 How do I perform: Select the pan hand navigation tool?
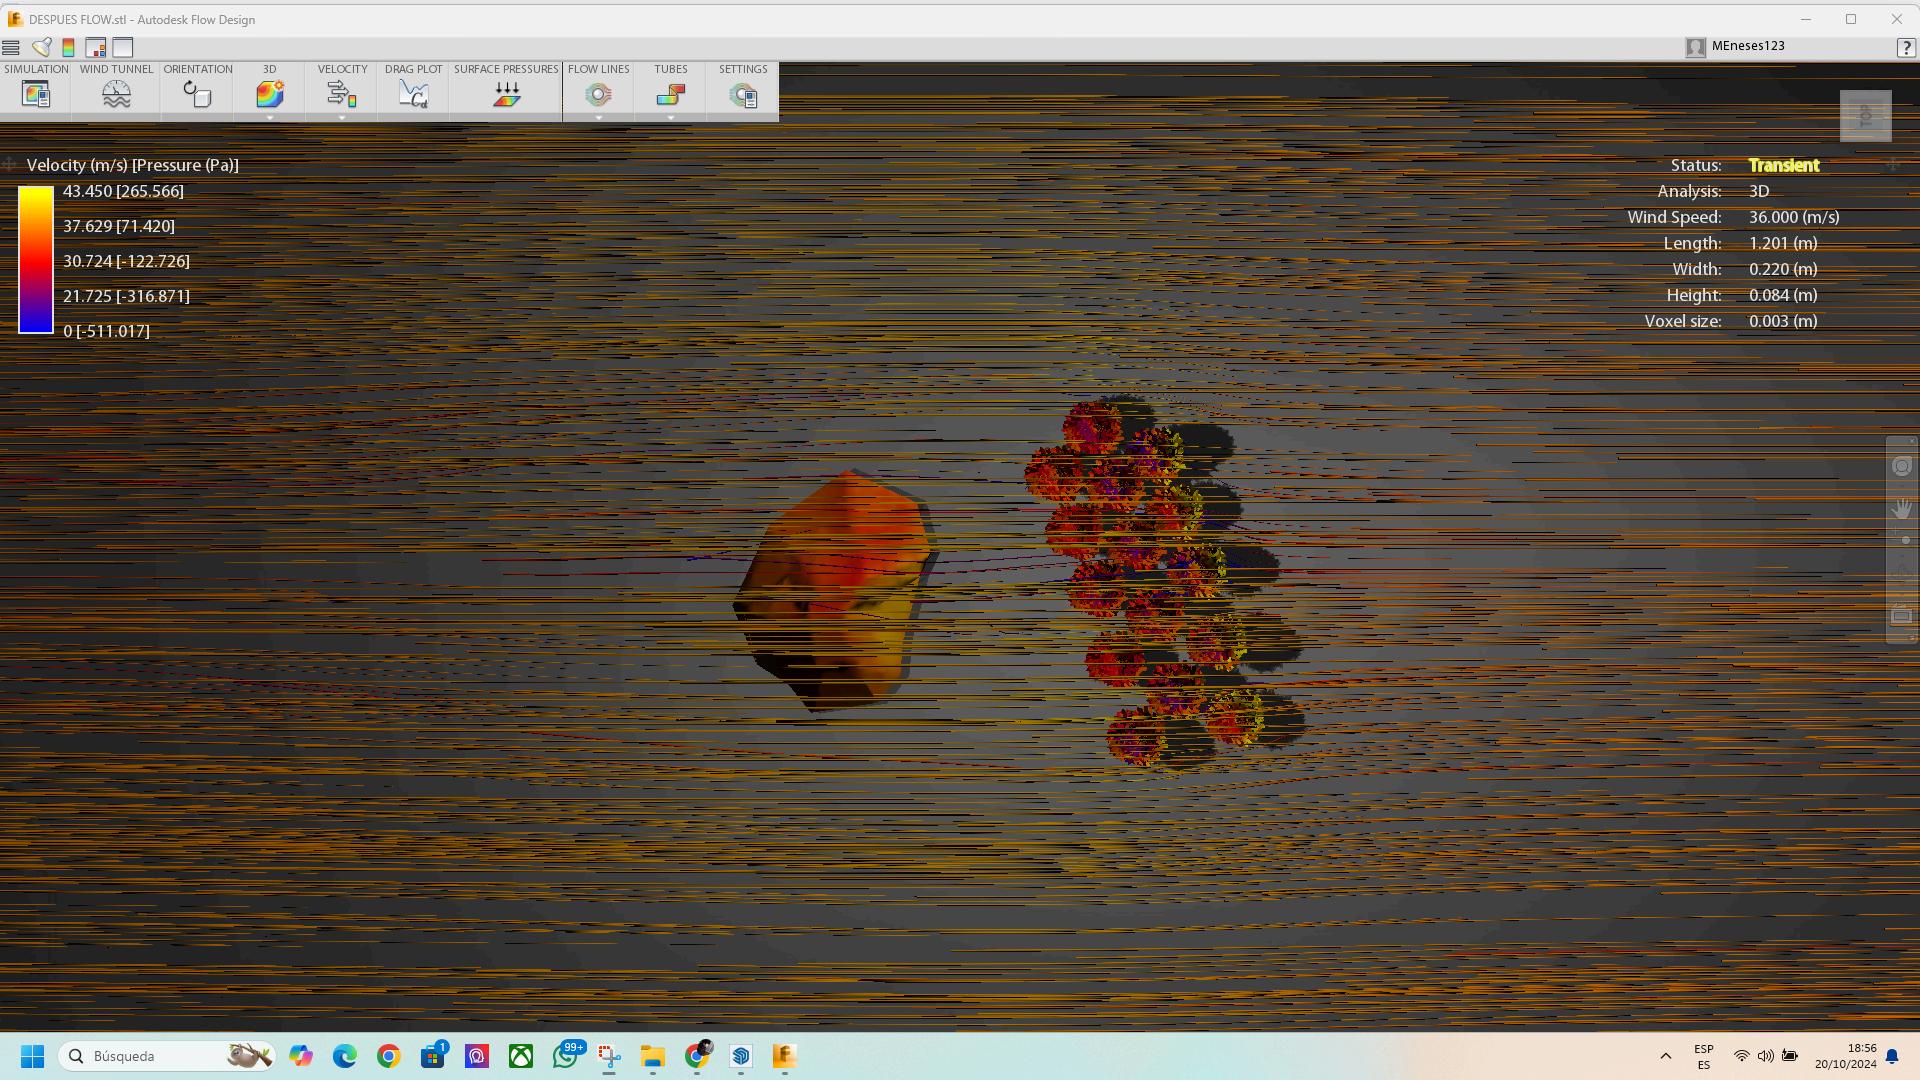click(x=1901, y=509)
